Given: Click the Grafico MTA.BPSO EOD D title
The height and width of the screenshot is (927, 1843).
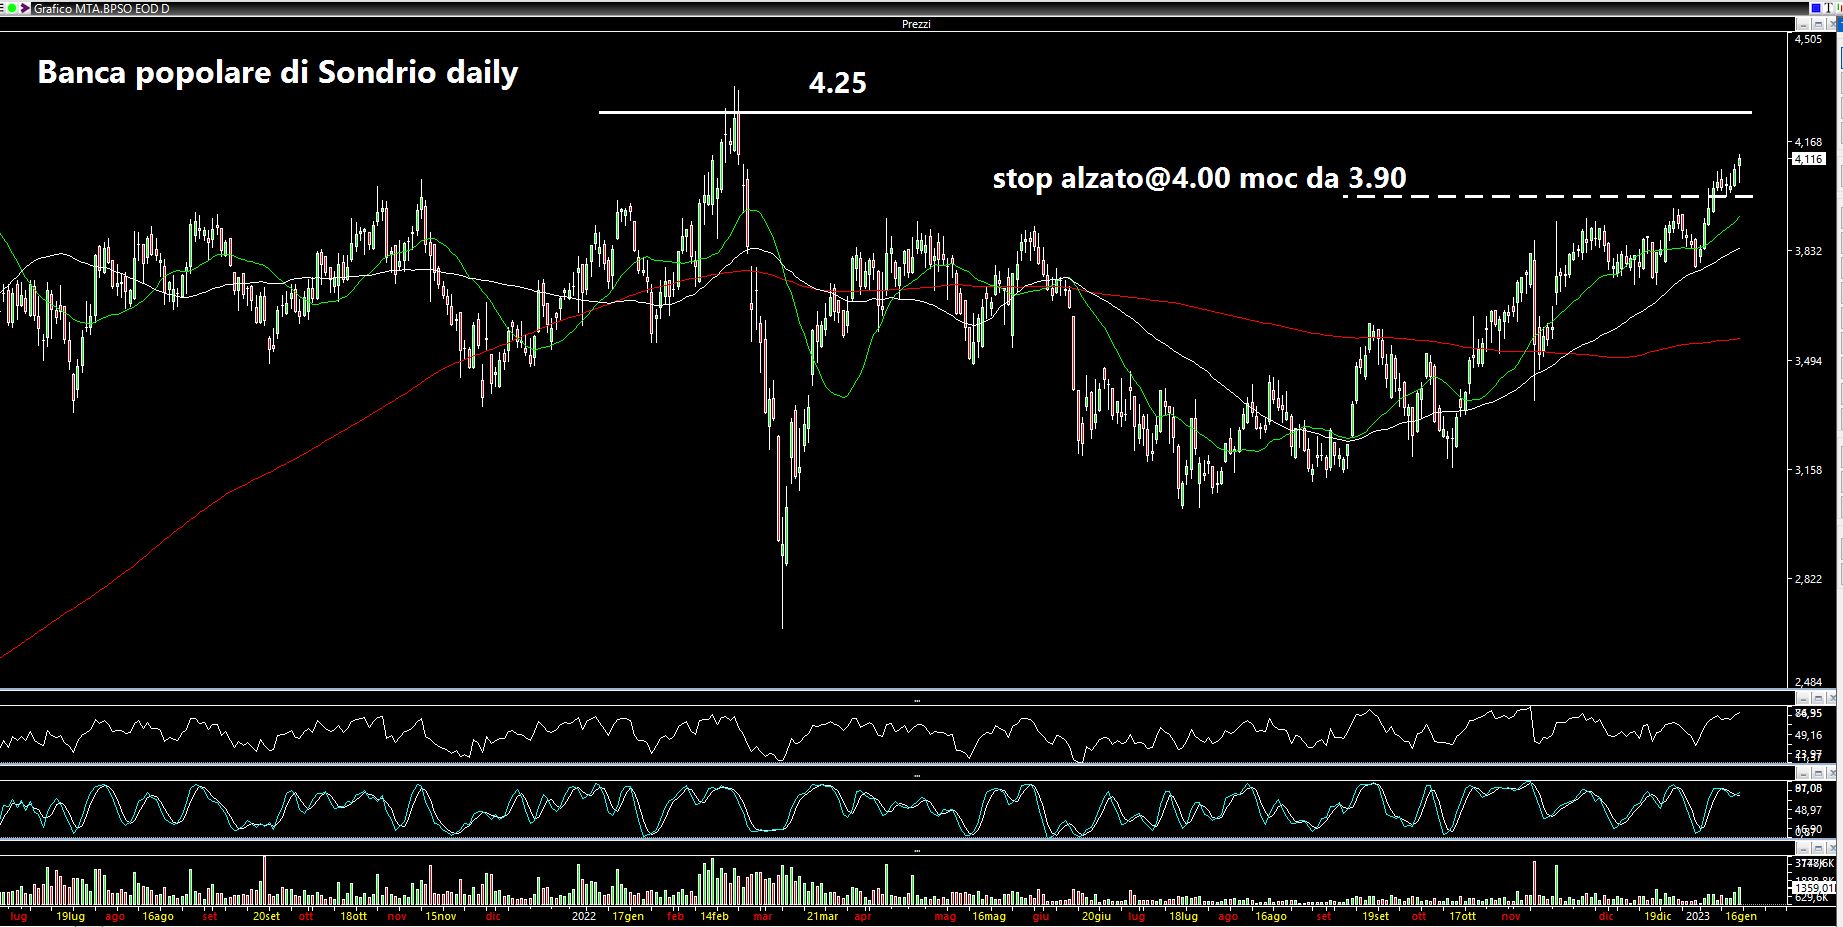Looking at the screenshot, I should pos(101,8).
